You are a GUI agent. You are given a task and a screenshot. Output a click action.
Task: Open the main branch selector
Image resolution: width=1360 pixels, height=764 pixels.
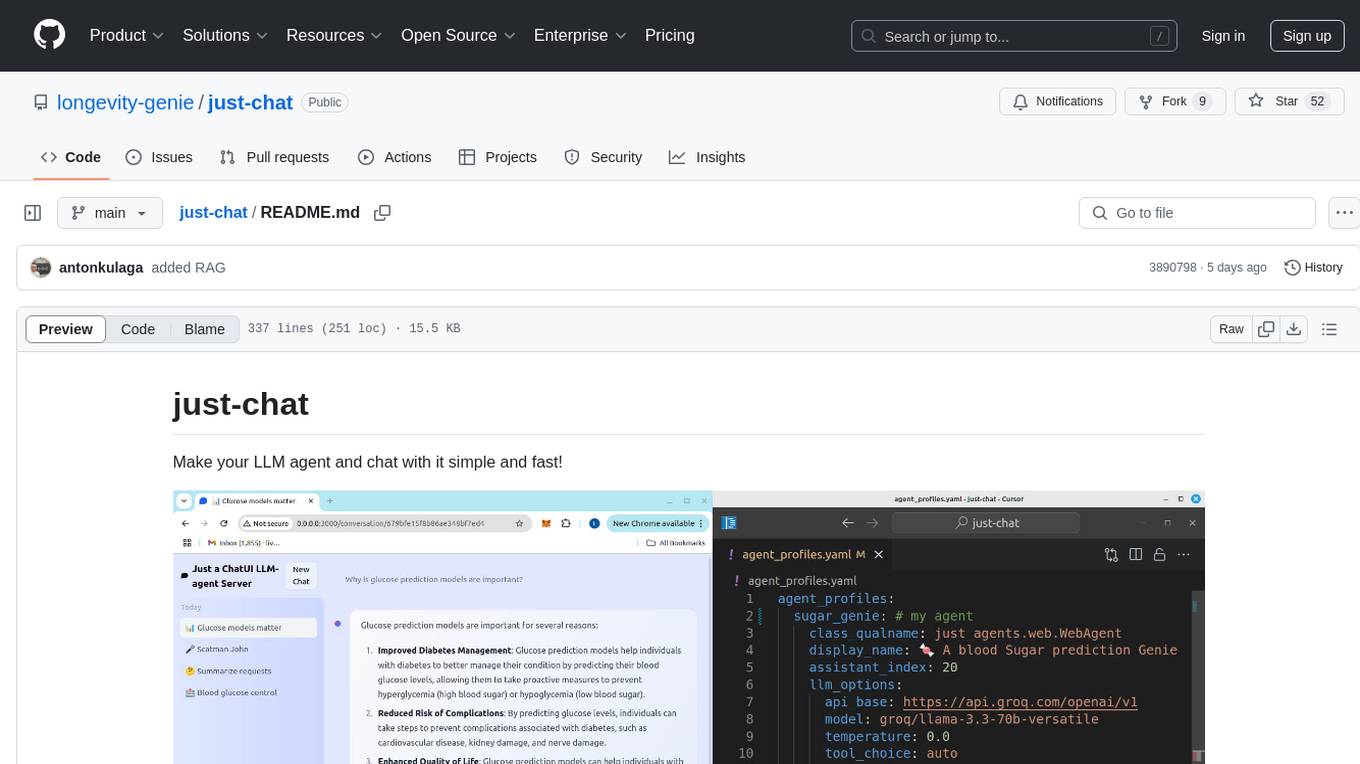110,213
